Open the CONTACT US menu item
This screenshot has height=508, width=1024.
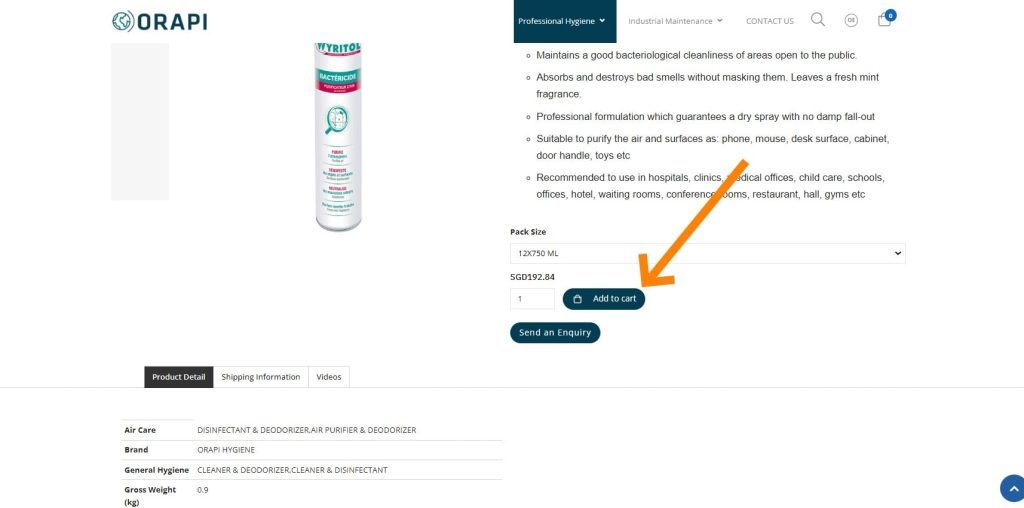point(770,21)
